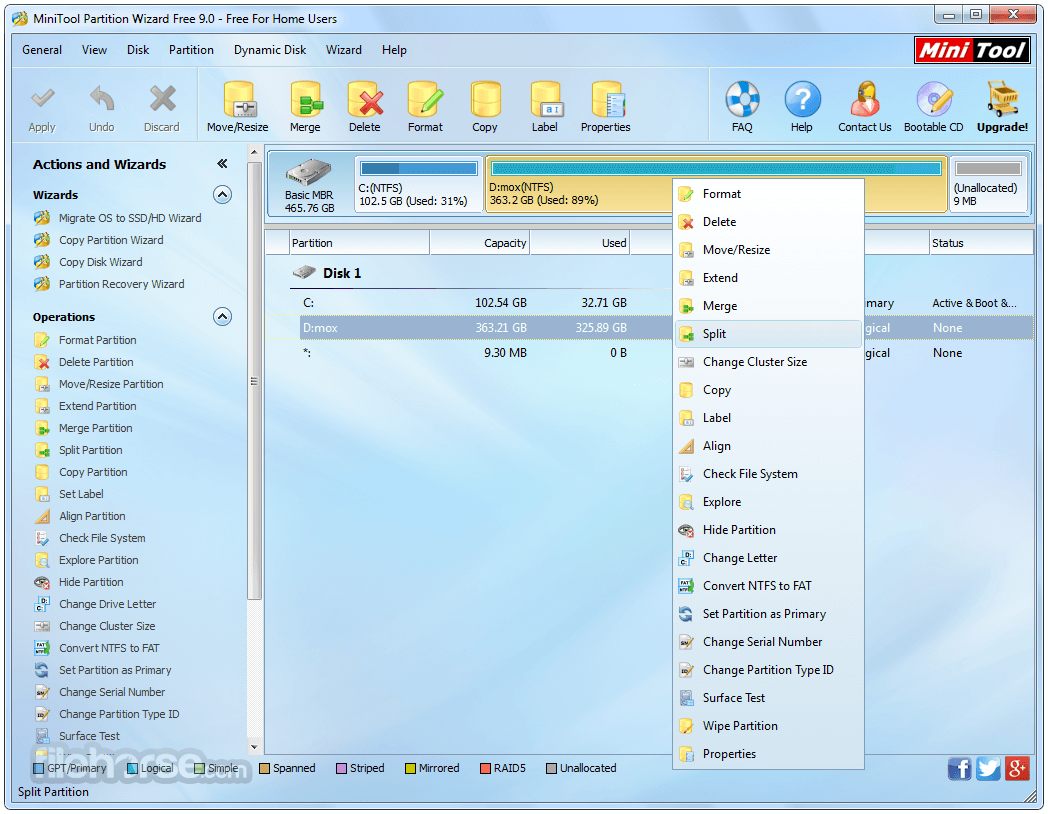Open the Facebook social icon
The width and height of the screenshot is (1048, 814).
pyautogui.click(x=959, y=768)
